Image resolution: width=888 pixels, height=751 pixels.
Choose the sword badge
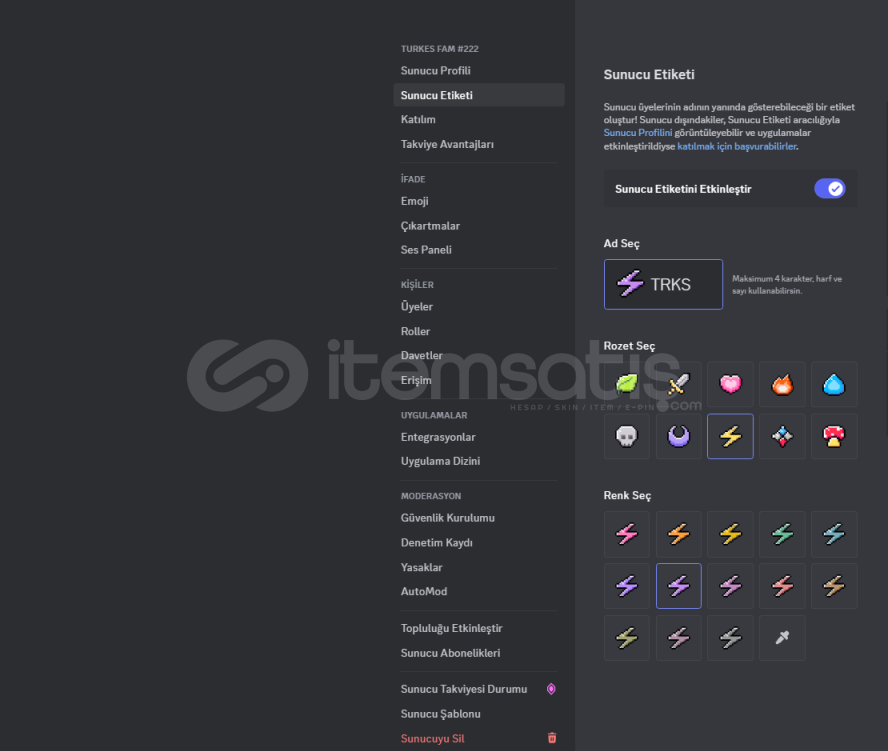[x=678, y=385]
